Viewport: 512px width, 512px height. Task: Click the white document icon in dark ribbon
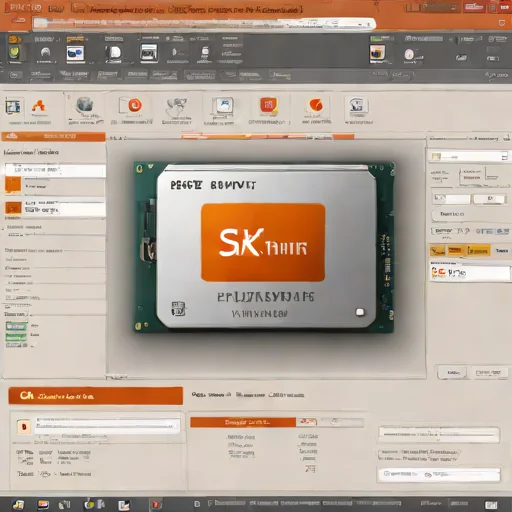(x=115, y=53)
